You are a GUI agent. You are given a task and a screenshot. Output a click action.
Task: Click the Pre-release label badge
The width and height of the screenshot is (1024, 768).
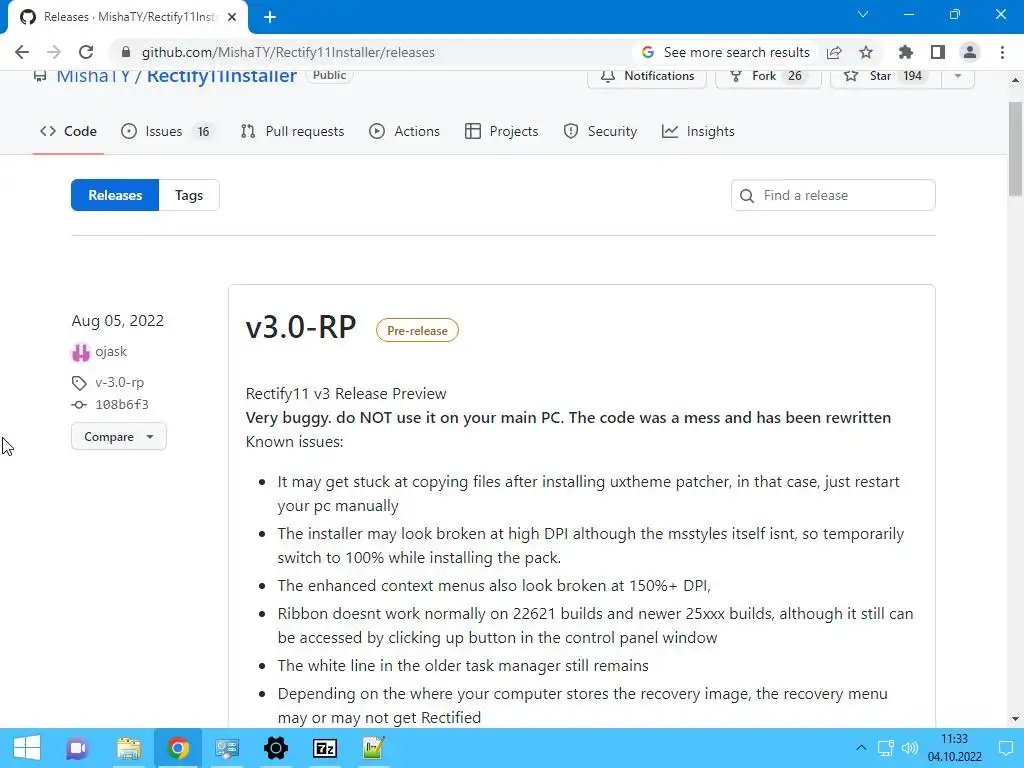point(417,330)
